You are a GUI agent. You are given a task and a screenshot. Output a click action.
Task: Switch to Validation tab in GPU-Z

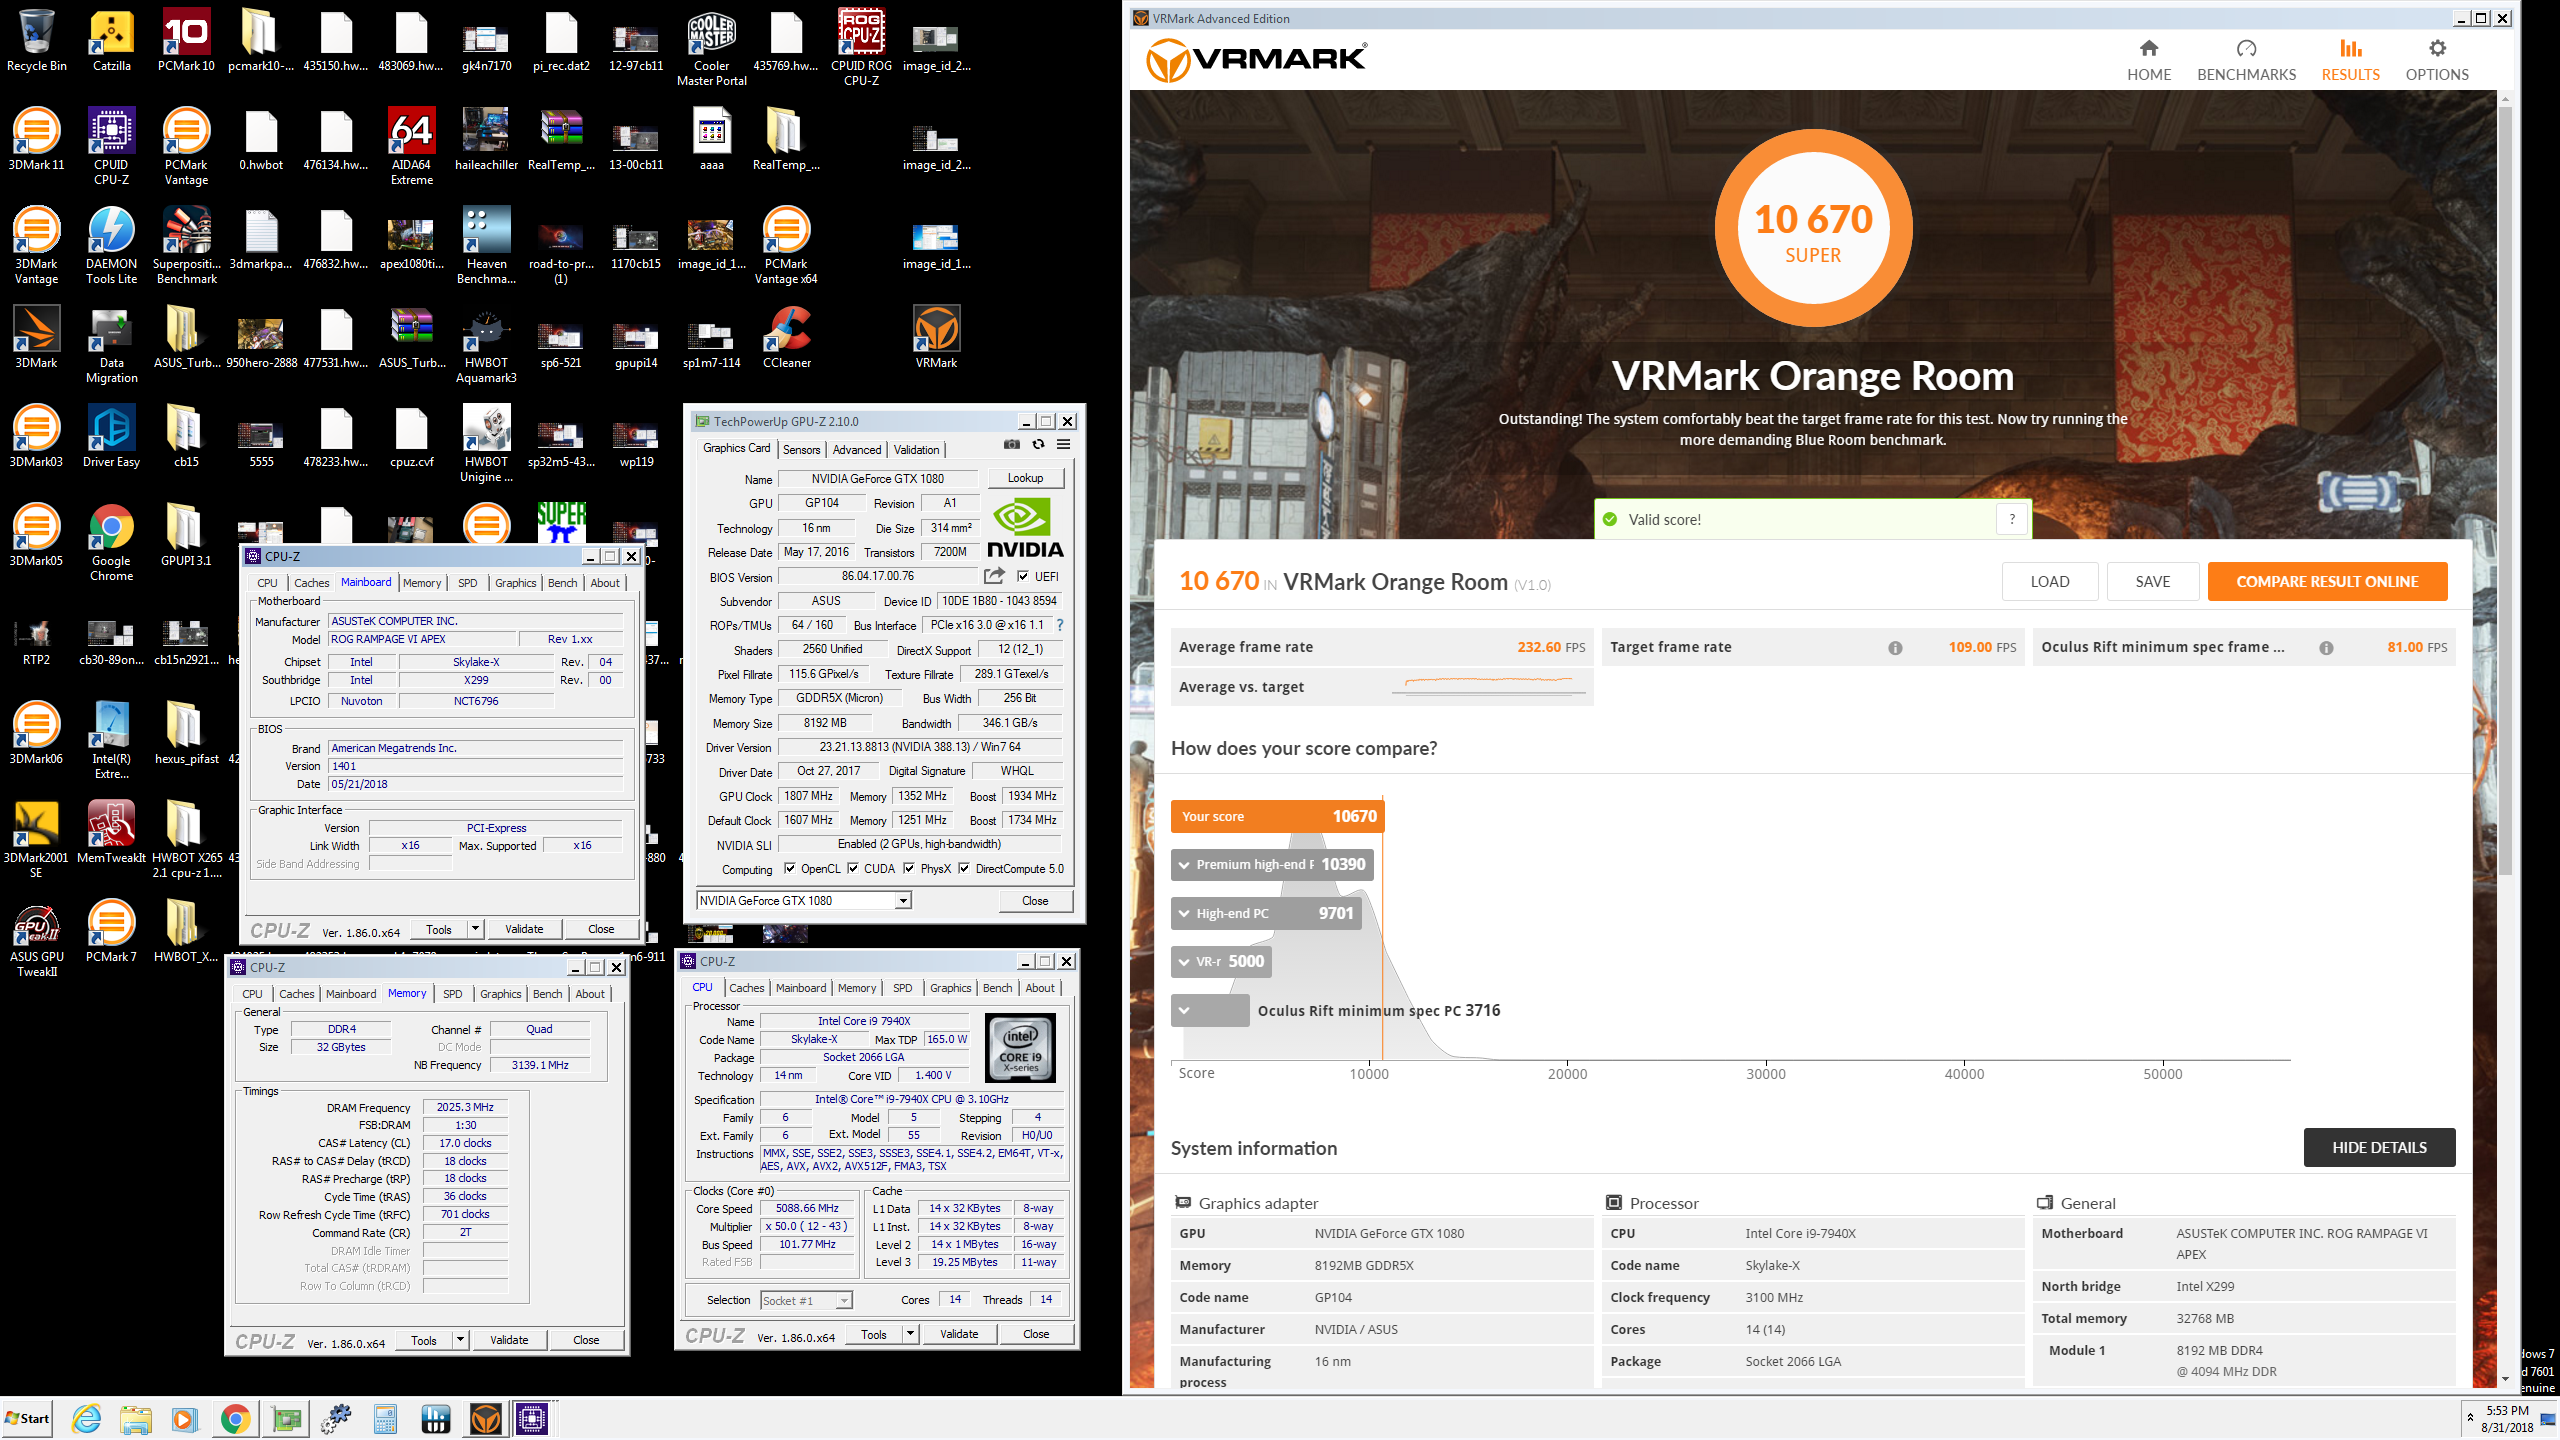pos(916,450)
